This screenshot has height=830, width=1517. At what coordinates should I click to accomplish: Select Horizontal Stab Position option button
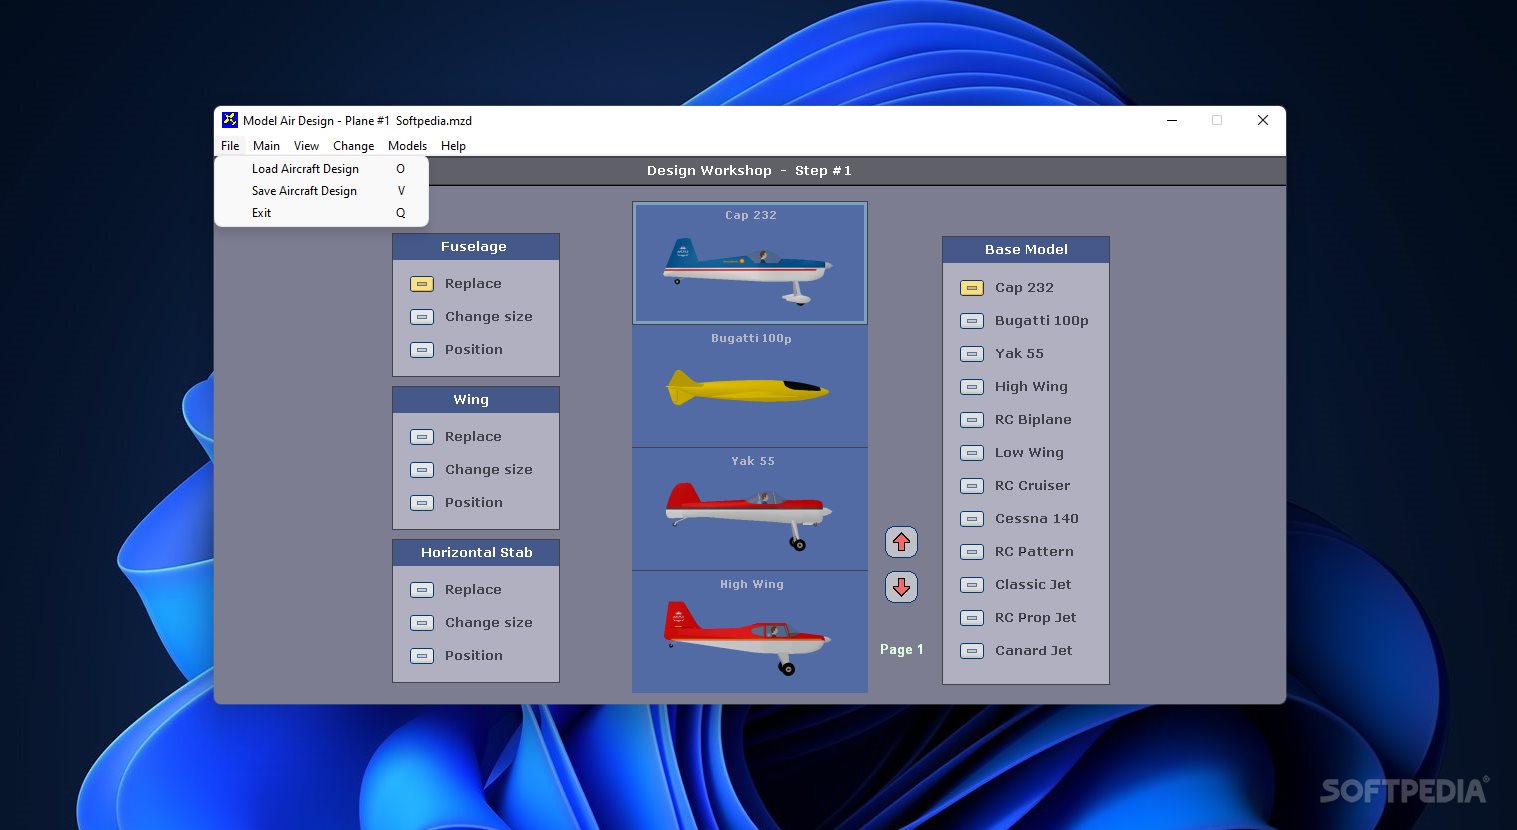coord(422,656)
